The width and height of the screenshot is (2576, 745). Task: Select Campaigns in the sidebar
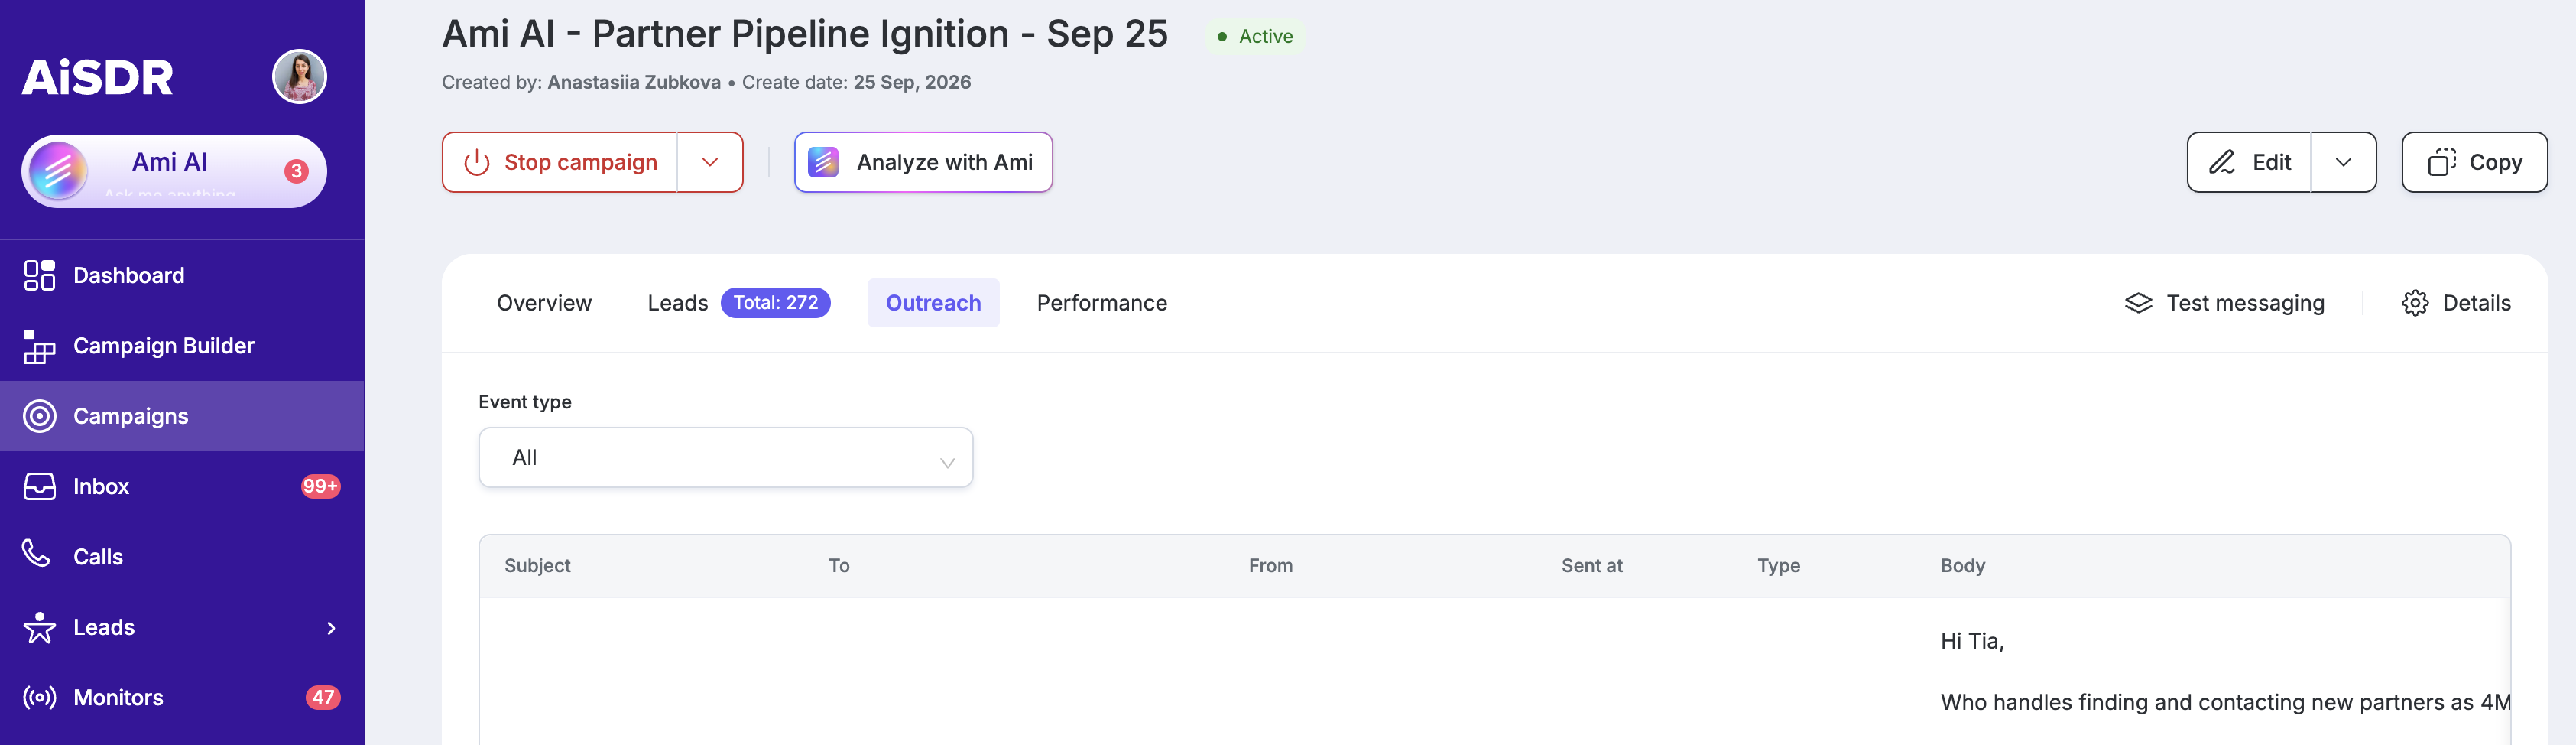click(182, 416)
